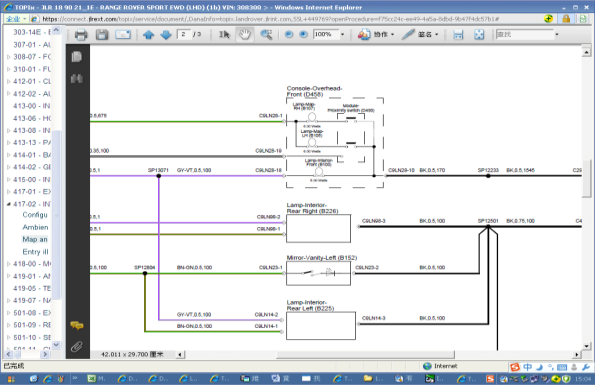Open the Entry ill document link
This screenshot has width=595, height=385.
point(35,251)
